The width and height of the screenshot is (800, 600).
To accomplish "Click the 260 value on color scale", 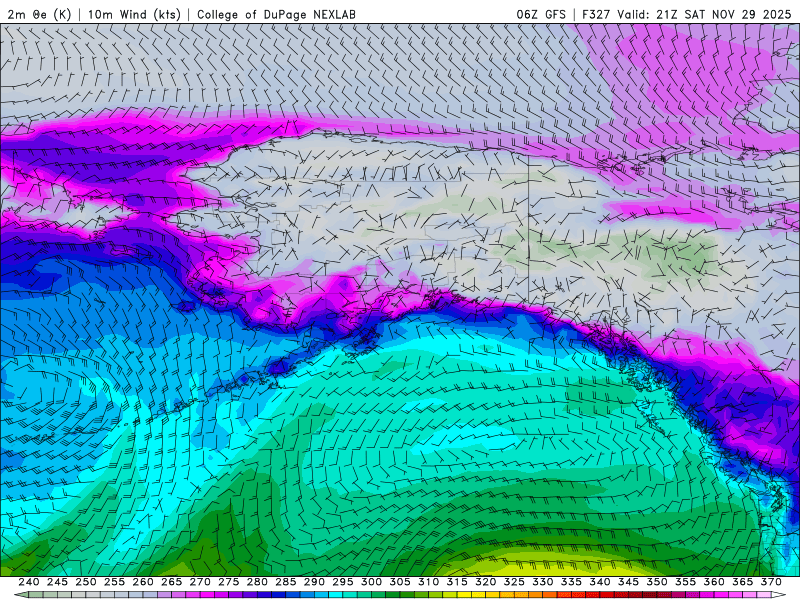I will (x=143, y=582).
